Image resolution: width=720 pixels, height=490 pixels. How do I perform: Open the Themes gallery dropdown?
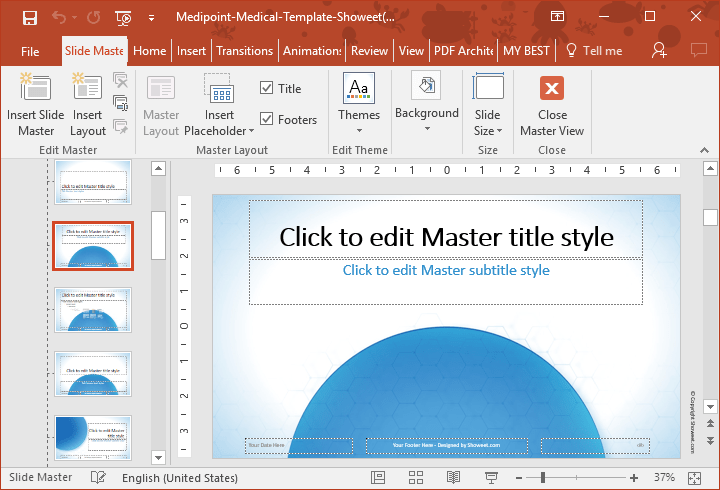(359, 103)
